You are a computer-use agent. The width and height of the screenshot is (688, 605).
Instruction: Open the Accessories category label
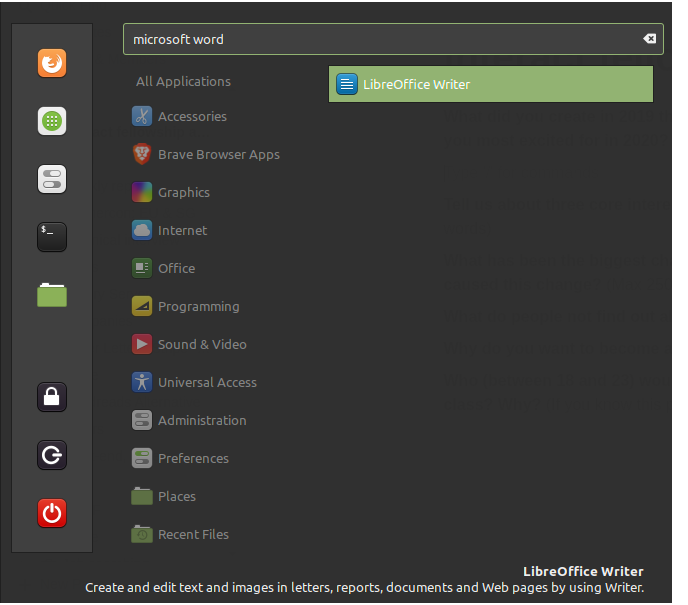click(192, 117)
